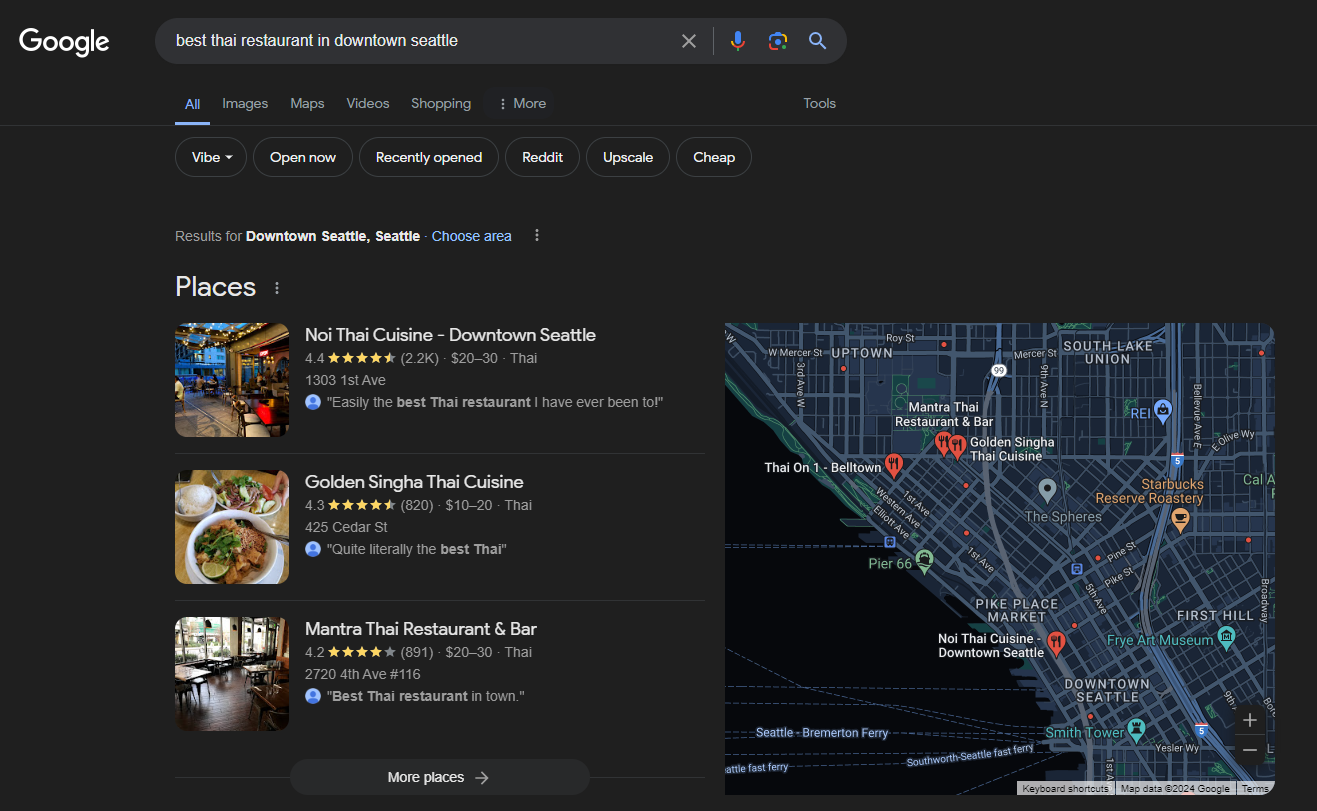The image size is (1317, 811).
Task: Click the More places button
Action: [440, 777]
